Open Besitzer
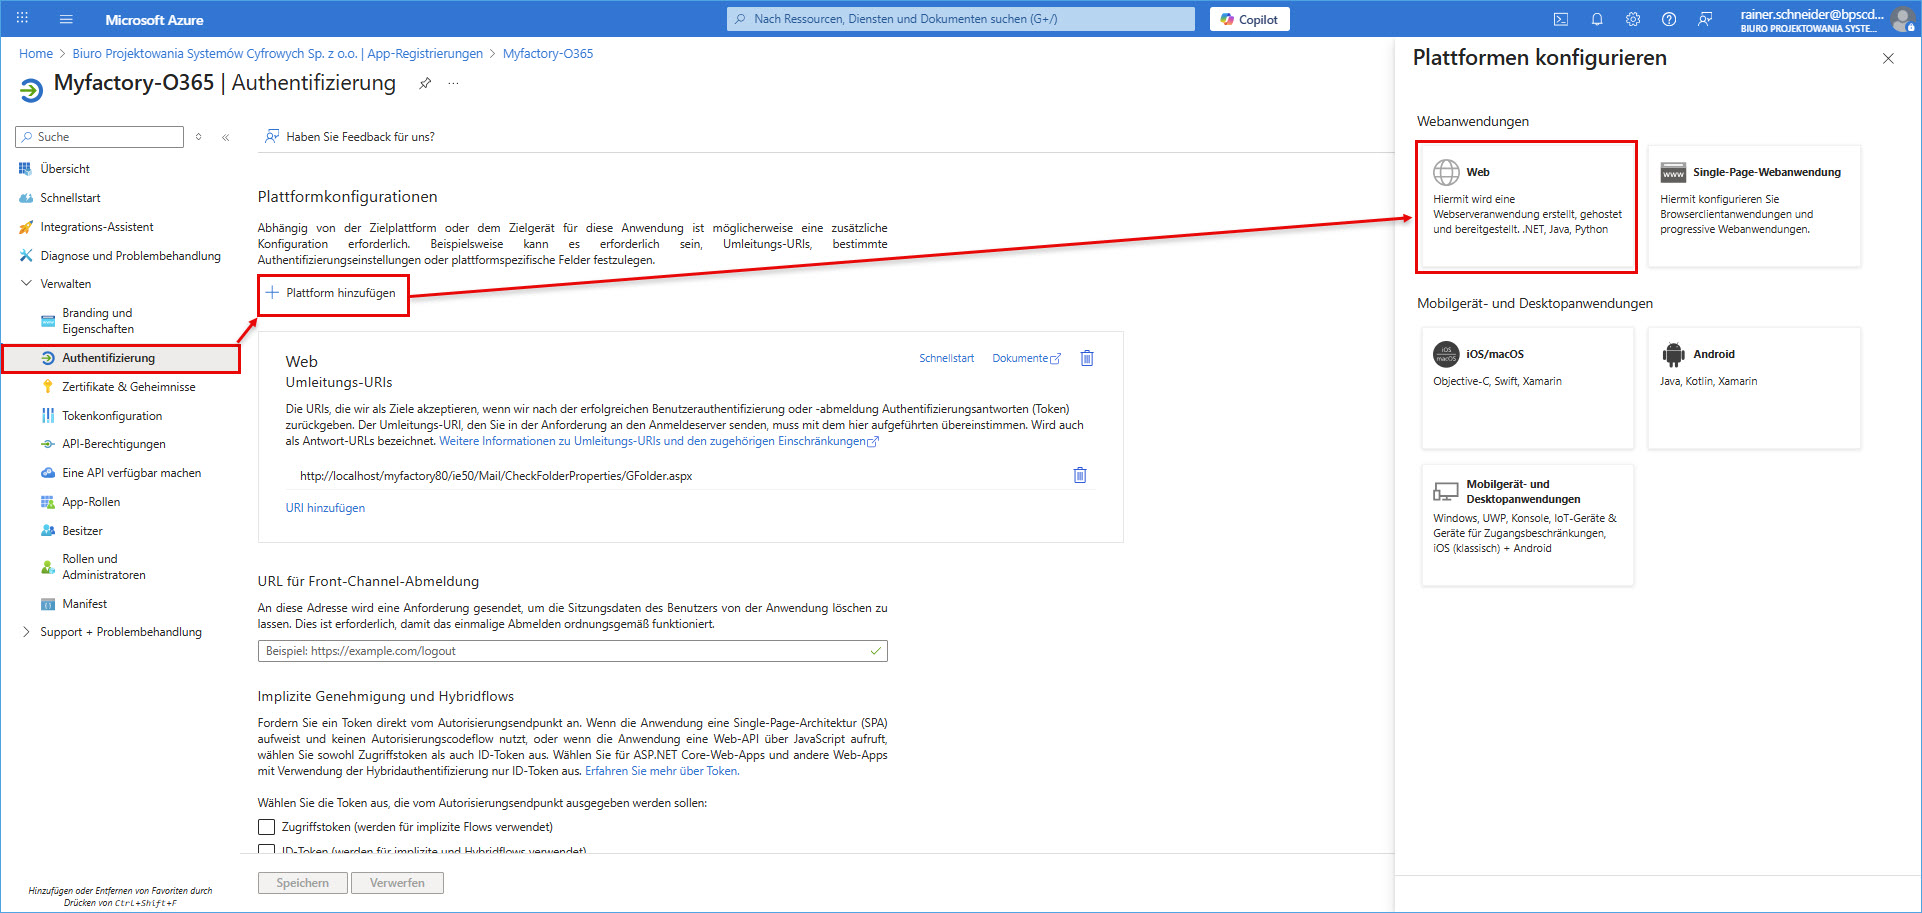The image size is (1922, 913). [x=82, y=531]
